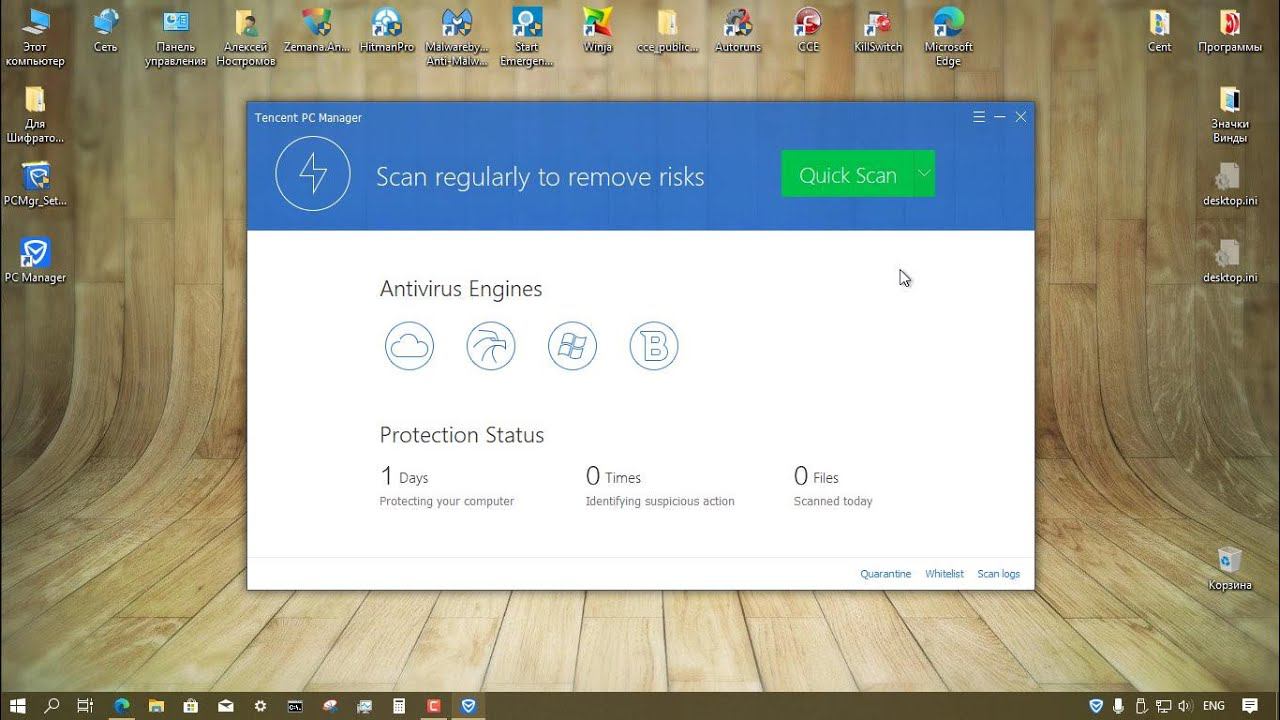
Task: Open Mail app from the taskbar
Action: [x=225, y=705]
